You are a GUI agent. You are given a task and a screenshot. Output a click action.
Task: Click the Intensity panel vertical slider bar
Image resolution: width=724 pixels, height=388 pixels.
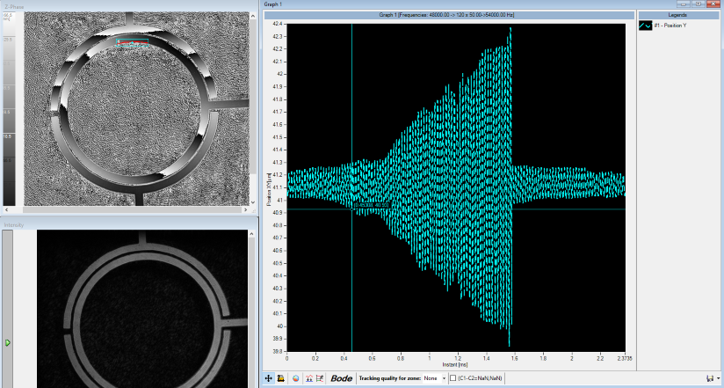(x=7, y=309)
